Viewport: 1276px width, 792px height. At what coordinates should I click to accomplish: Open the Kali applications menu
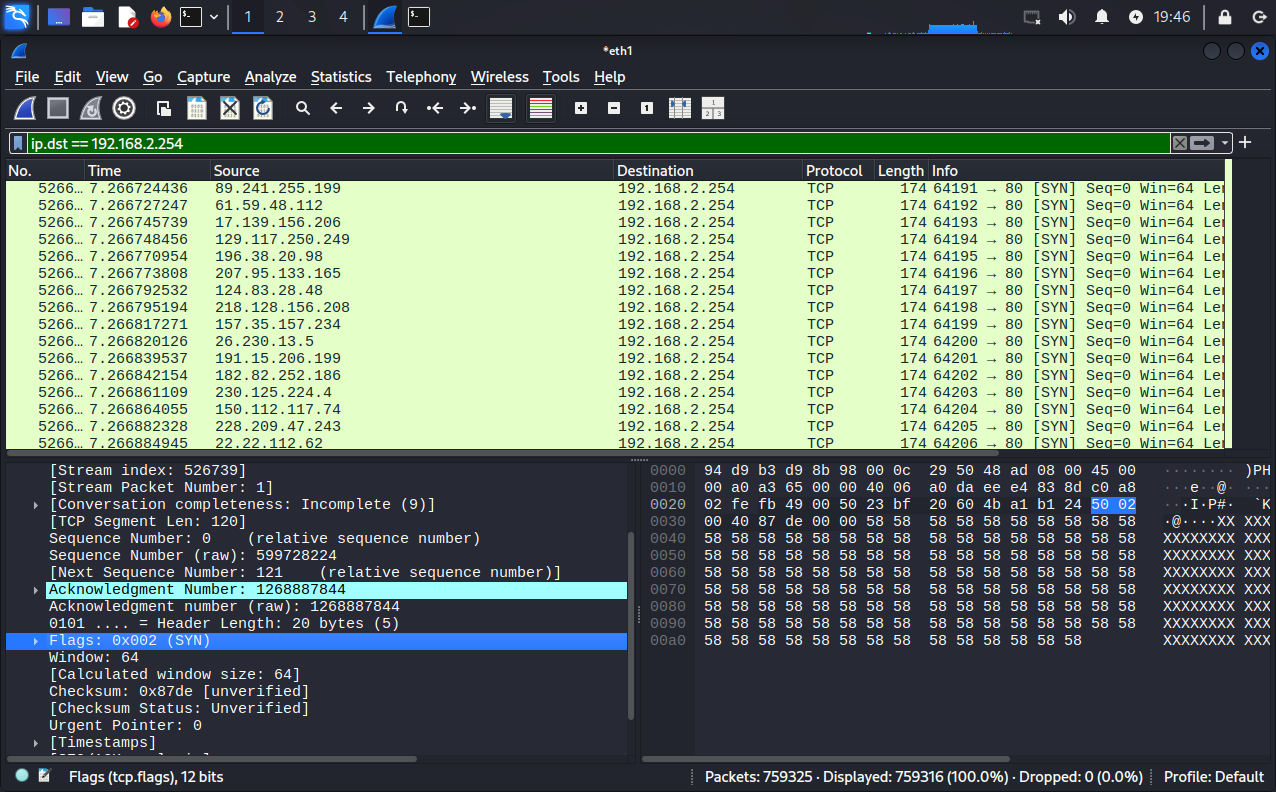click(19, 16)
